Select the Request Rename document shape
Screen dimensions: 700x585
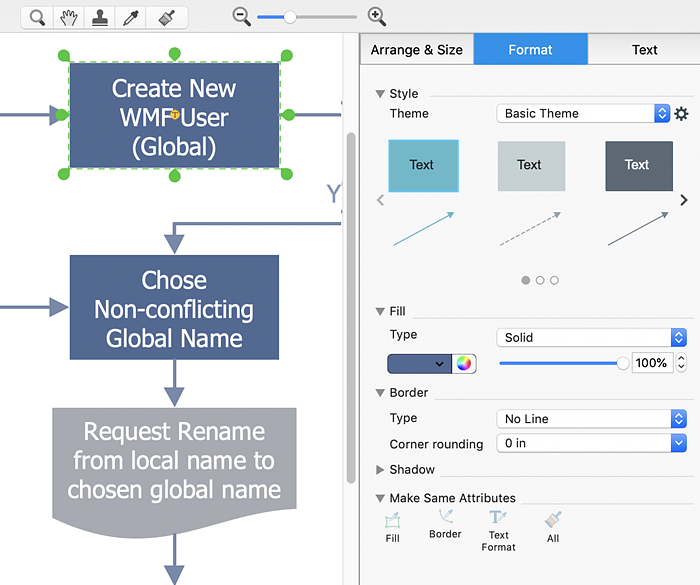pyautogui.click(x=174, y=471)
